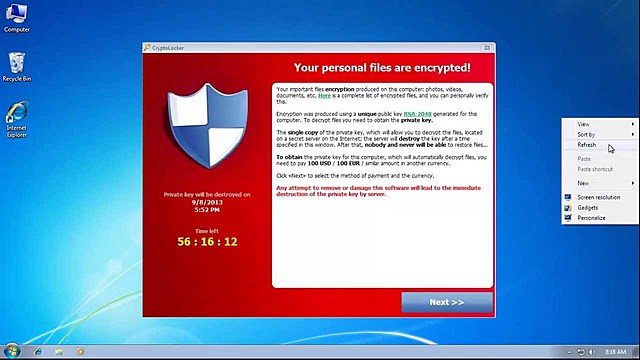Open the Windows Start orb

coord(11,351)
